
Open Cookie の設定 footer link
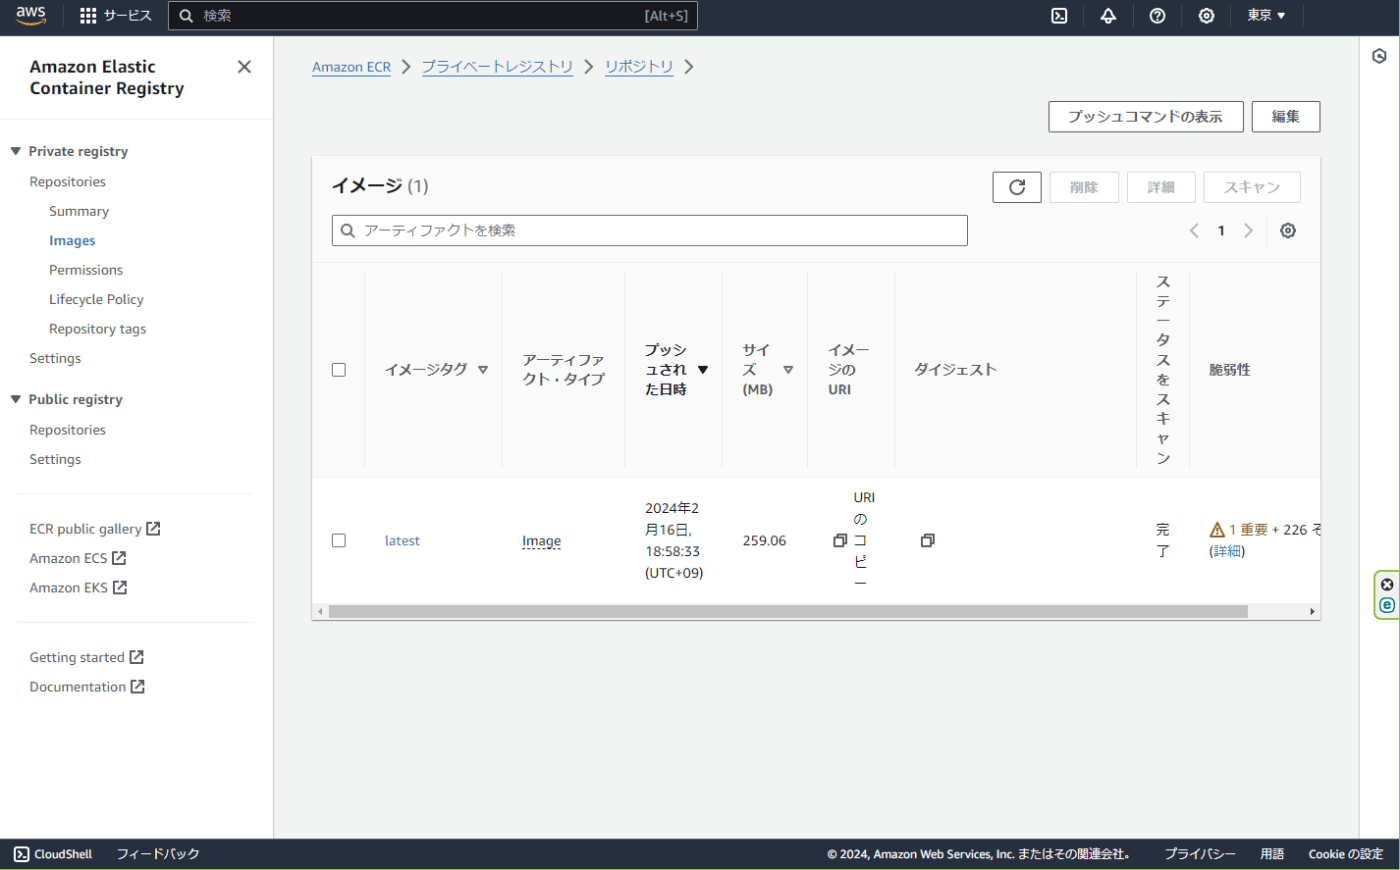tap(1346, 854)
